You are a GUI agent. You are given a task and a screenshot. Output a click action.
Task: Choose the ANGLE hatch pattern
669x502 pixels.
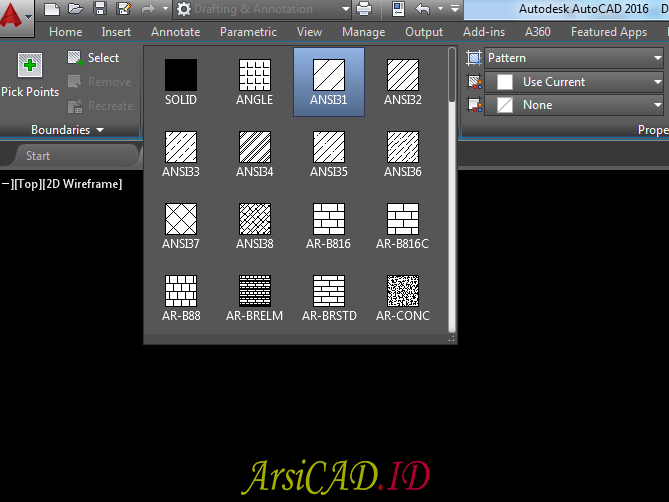(x=255, y=82)
